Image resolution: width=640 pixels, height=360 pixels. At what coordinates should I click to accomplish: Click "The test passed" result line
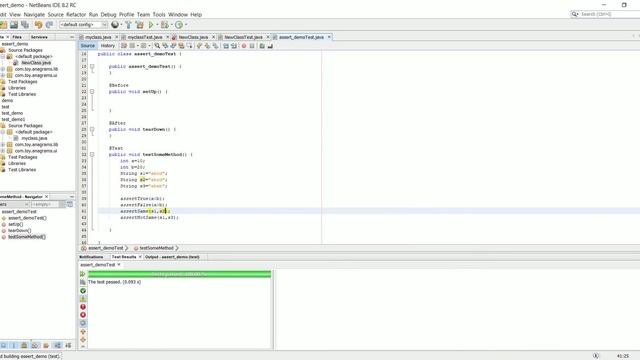coord(114,282)
